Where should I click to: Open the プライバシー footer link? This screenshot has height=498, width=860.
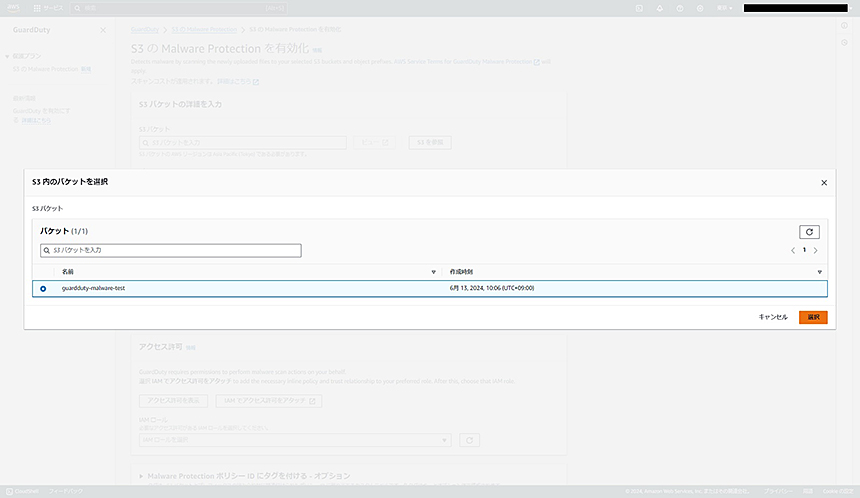click(778, 491)
